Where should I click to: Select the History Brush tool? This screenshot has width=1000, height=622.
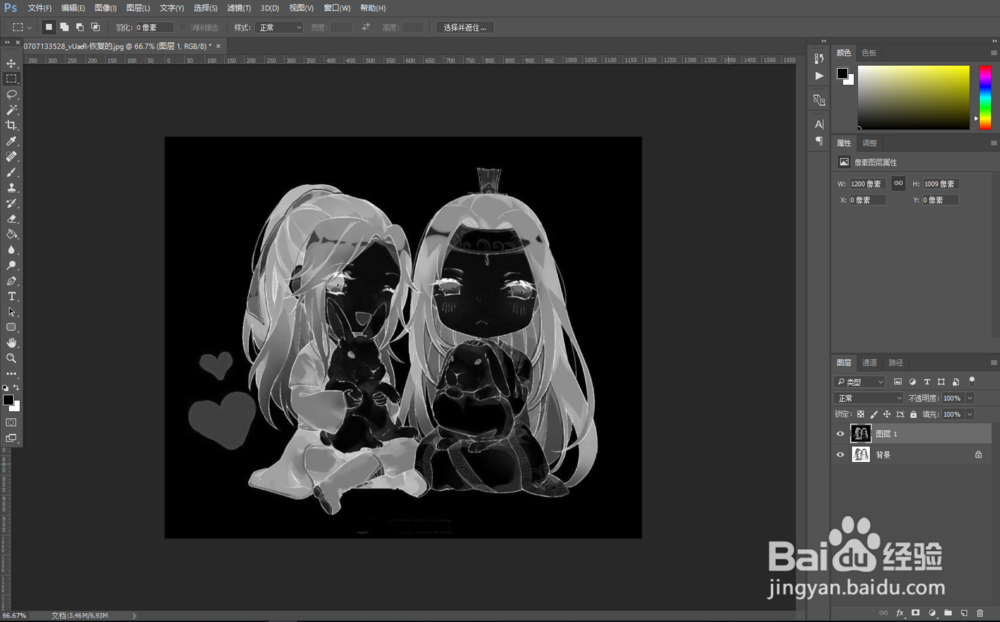point(11,203)
